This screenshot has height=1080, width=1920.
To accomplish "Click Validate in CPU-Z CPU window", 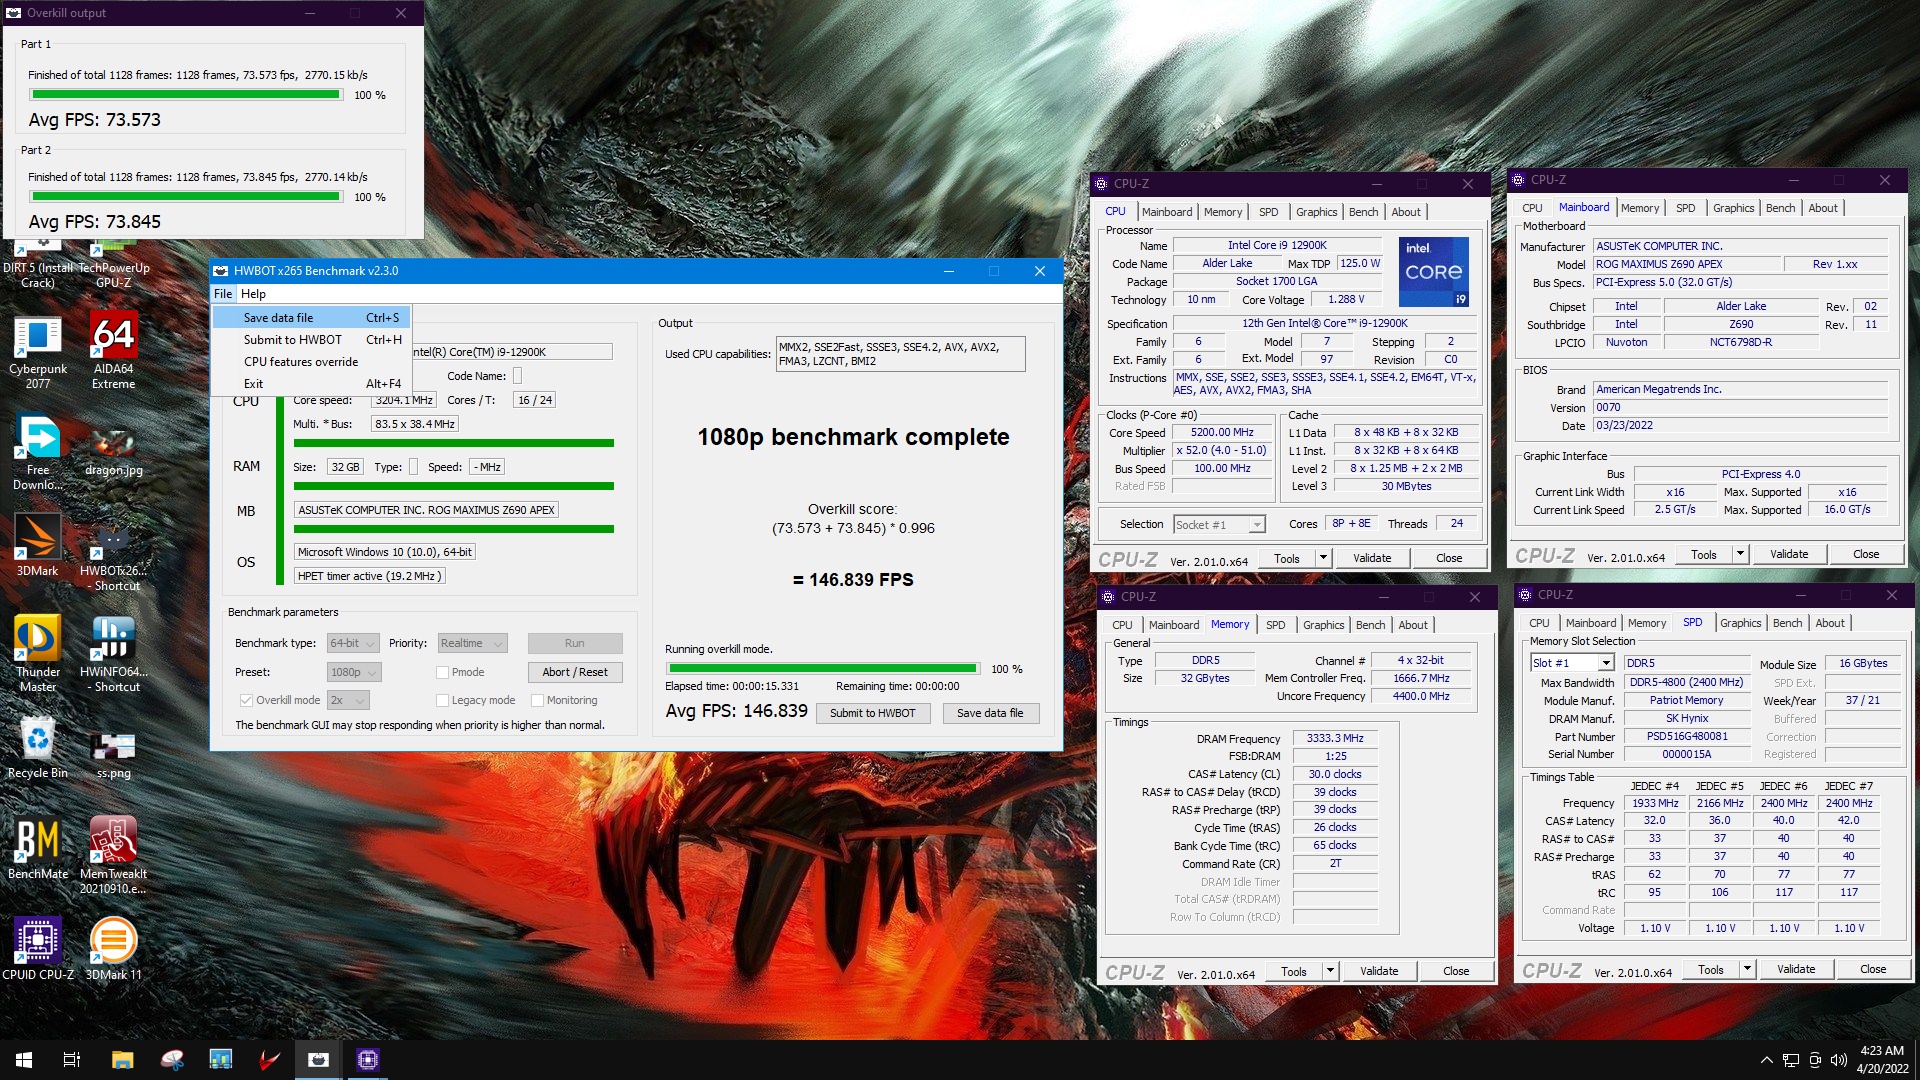I will 1372,558.
